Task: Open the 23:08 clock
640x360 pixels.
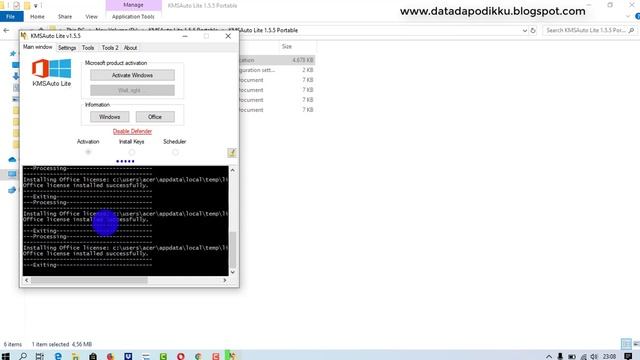Action: [609, 357]
